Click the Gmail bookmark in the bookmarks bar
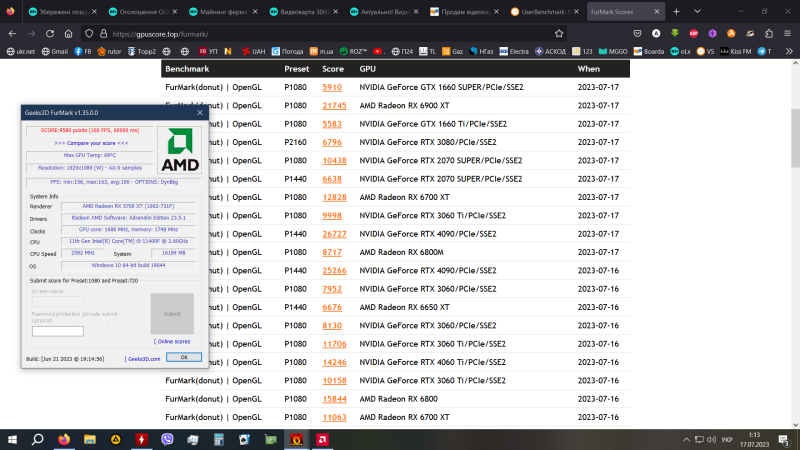Viewport: 800px width, 450px height. (x=55, y=51)
